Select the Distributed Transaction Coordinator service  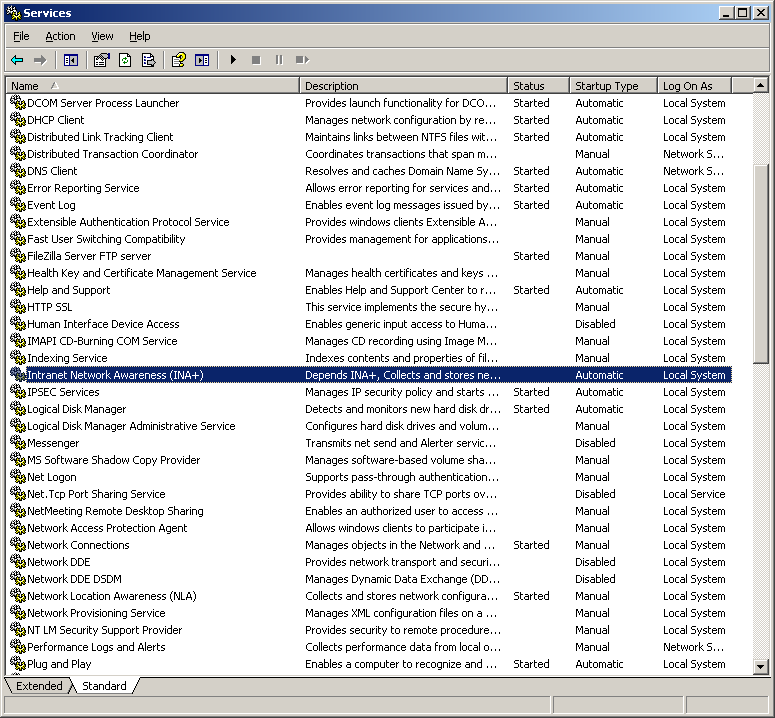371,154
